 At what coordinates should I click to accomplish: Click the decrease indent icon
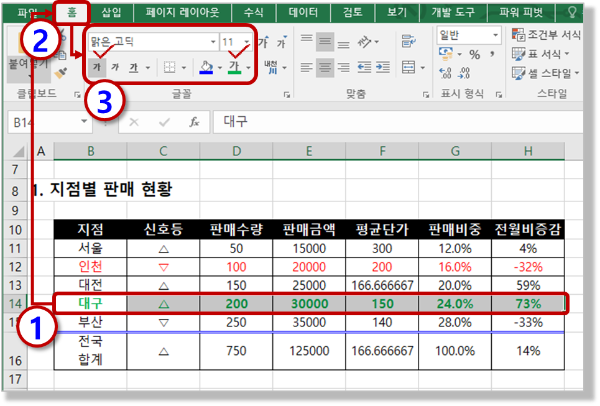coord(364,68)
